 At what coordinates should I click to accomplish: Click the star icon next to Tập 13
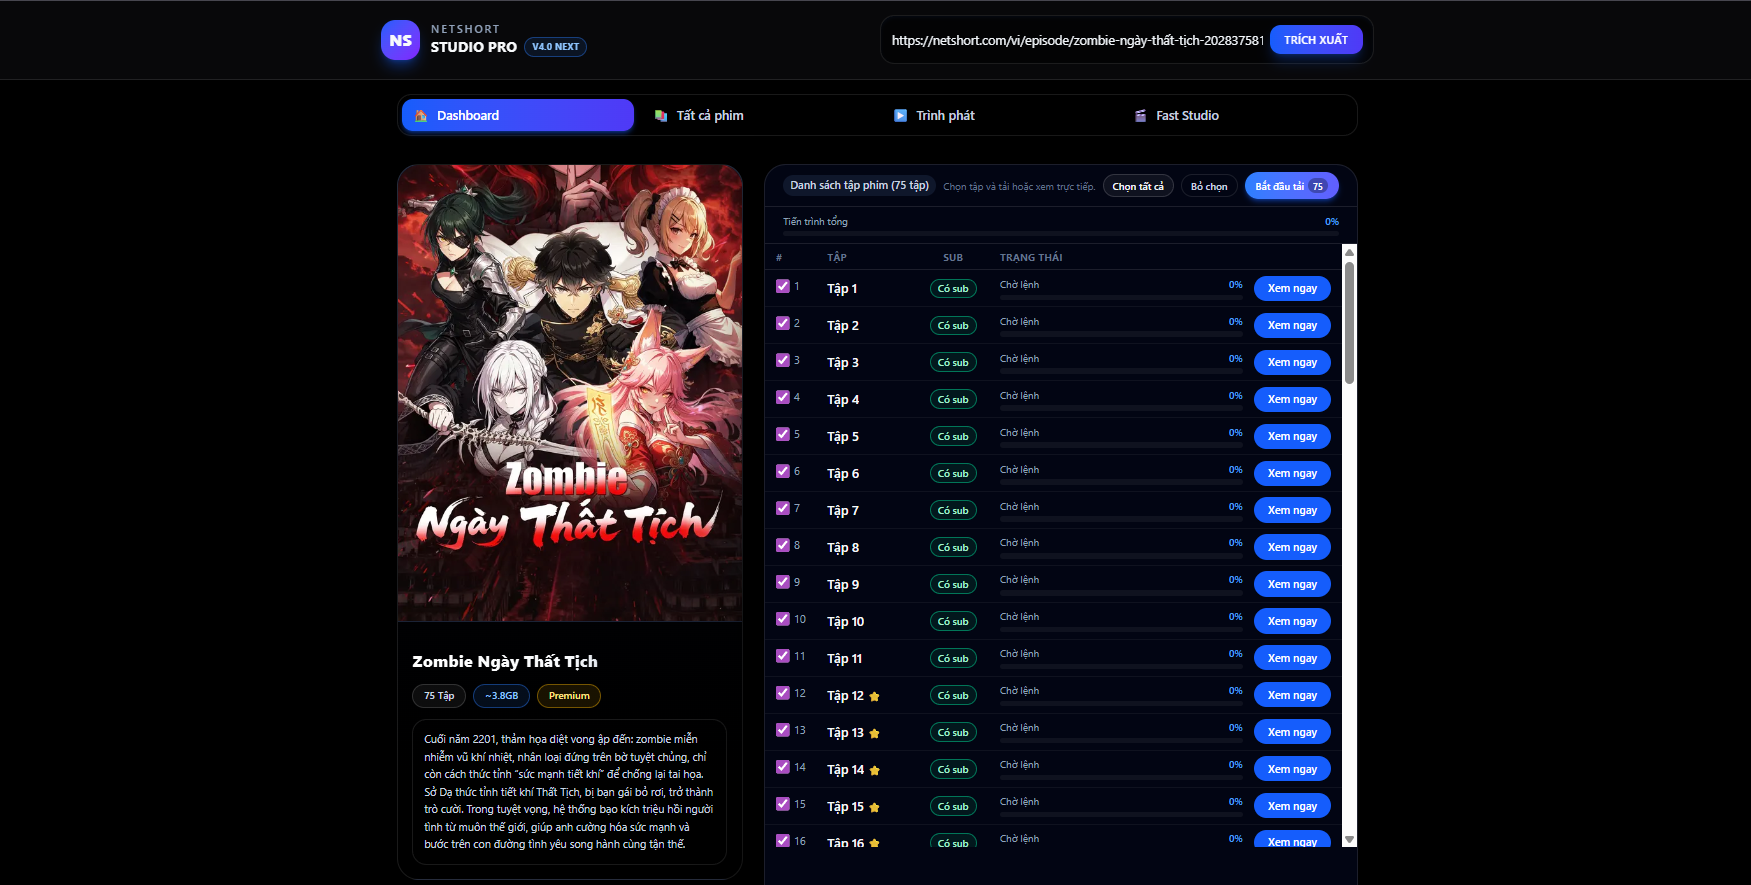(x=875, y=733)
